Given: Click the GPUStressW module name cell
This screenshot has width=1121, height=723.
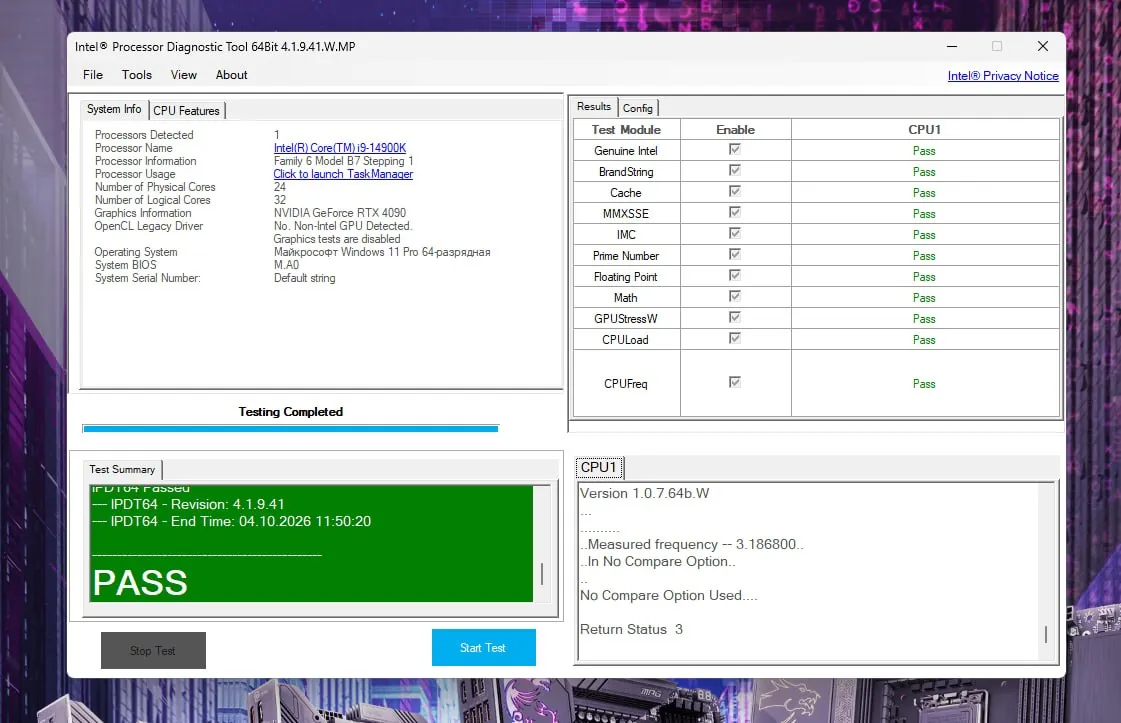Looking at the screenshot, I should [x=626, y=319].
